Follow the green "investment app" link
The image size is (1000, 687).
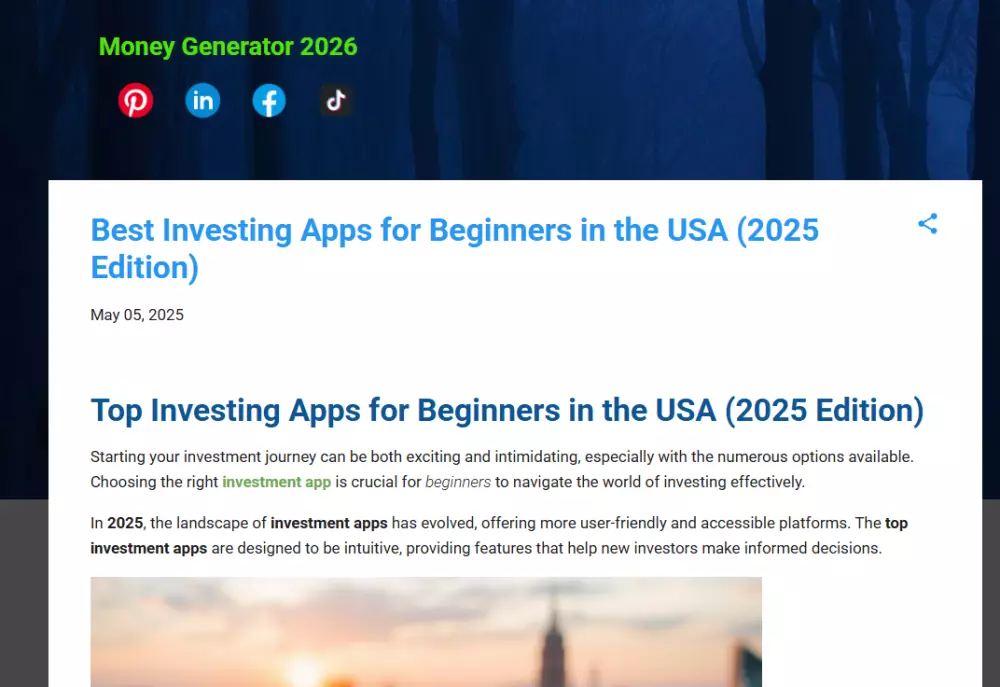[276, 482]
